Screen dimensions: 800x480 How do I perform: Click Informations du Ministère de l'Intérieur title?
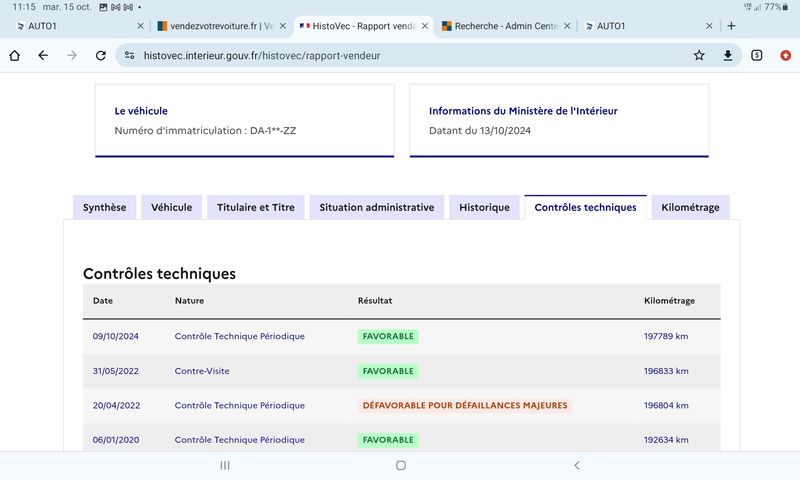[523, 111]
